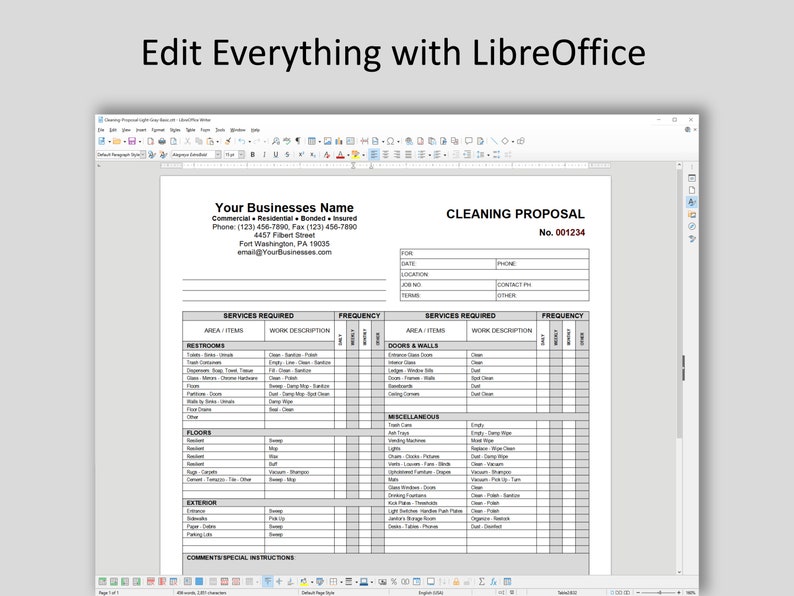Click the Undo arrow icon
The image size is (794, 596).
(242, 141)
